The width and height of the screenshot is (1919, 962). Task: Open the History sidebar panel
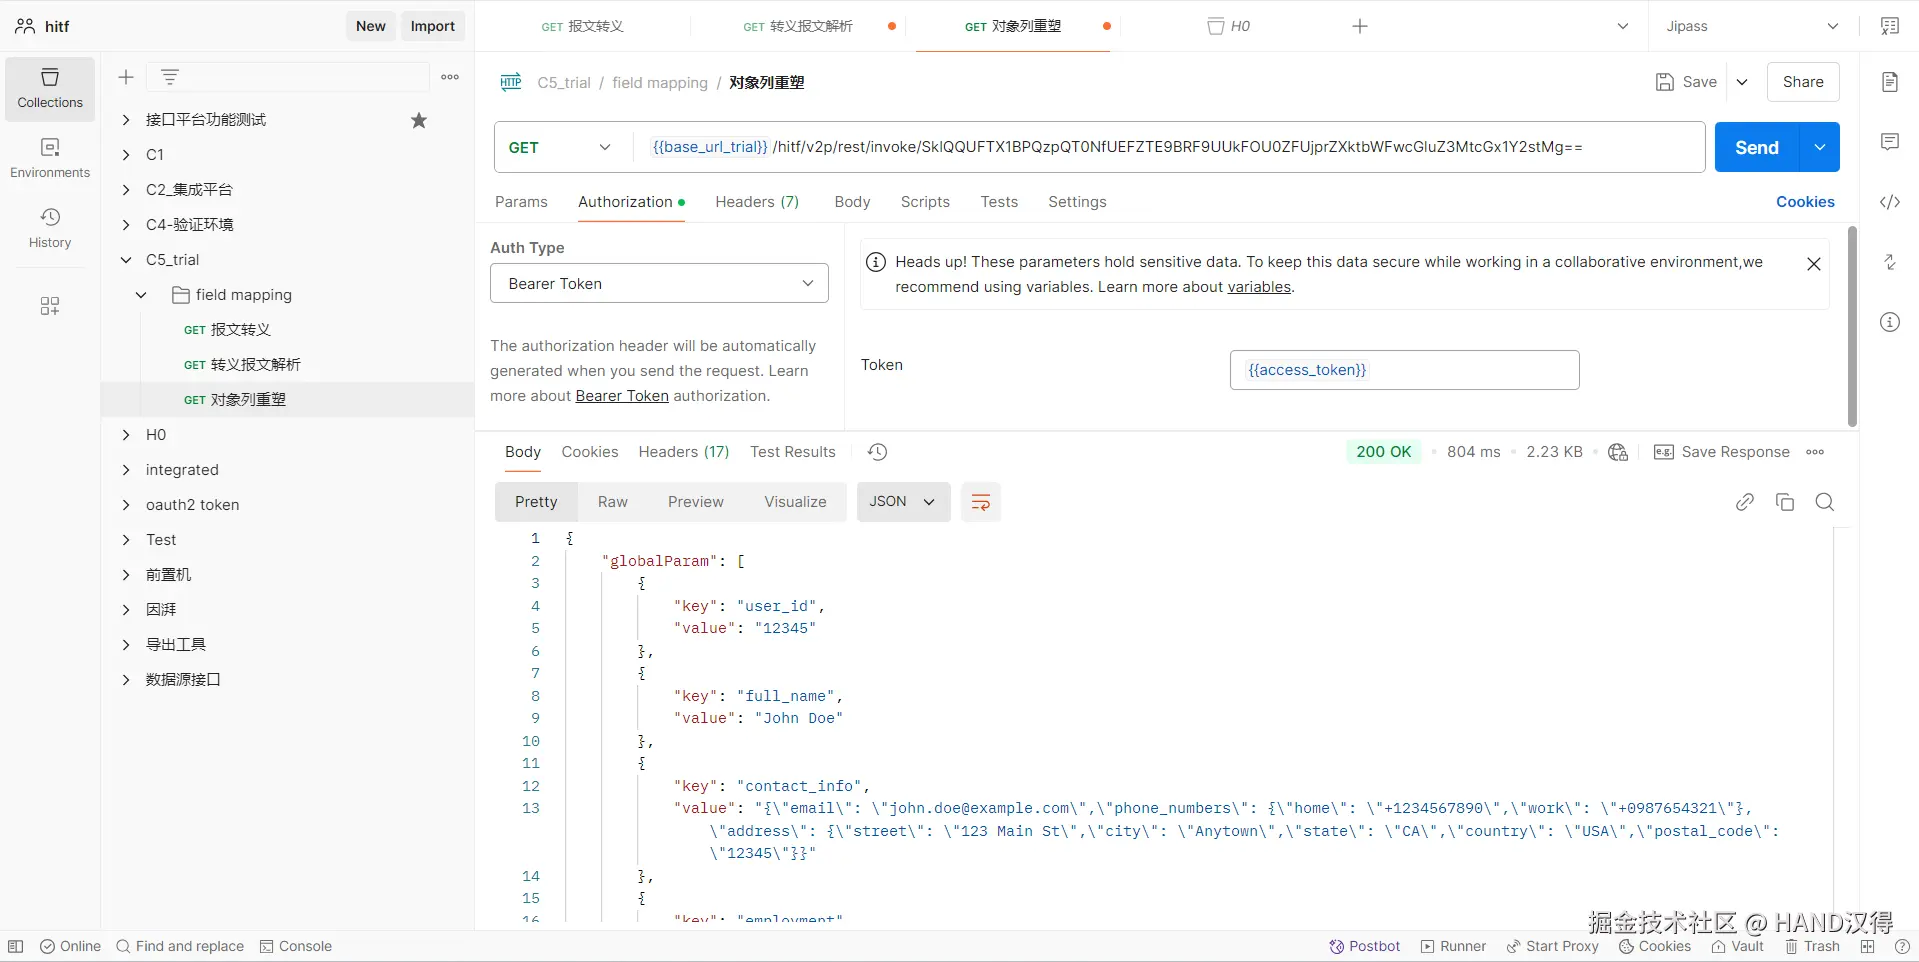point(50,228)
